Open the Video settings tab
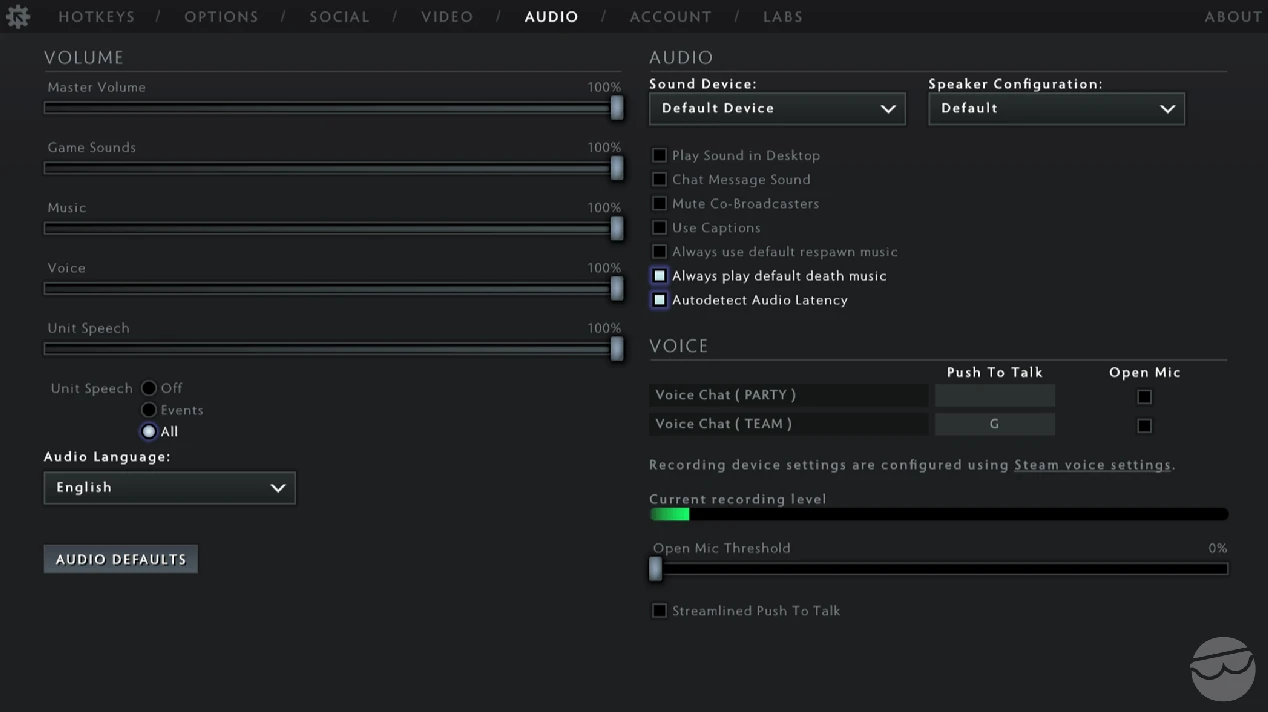 pyautogui.click(x=447, y=17)
